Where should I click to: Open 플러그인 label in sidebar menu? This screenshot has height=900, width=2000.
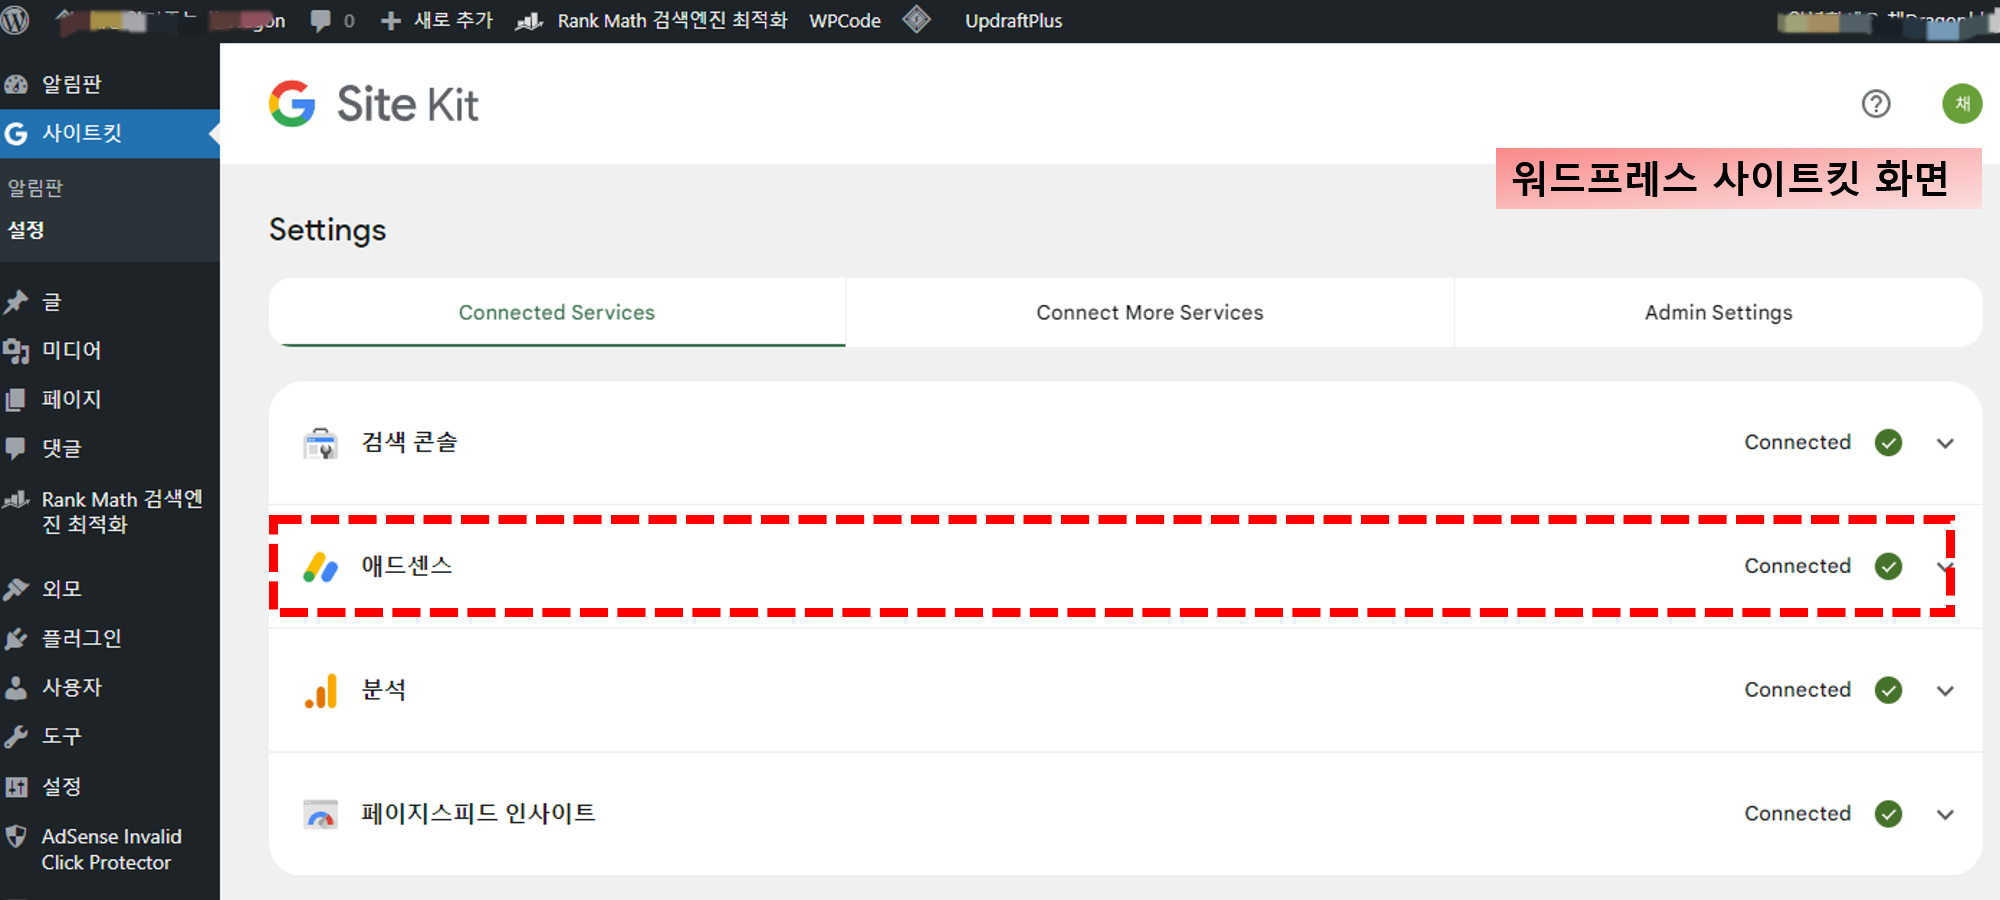click(x=81, y=638)
